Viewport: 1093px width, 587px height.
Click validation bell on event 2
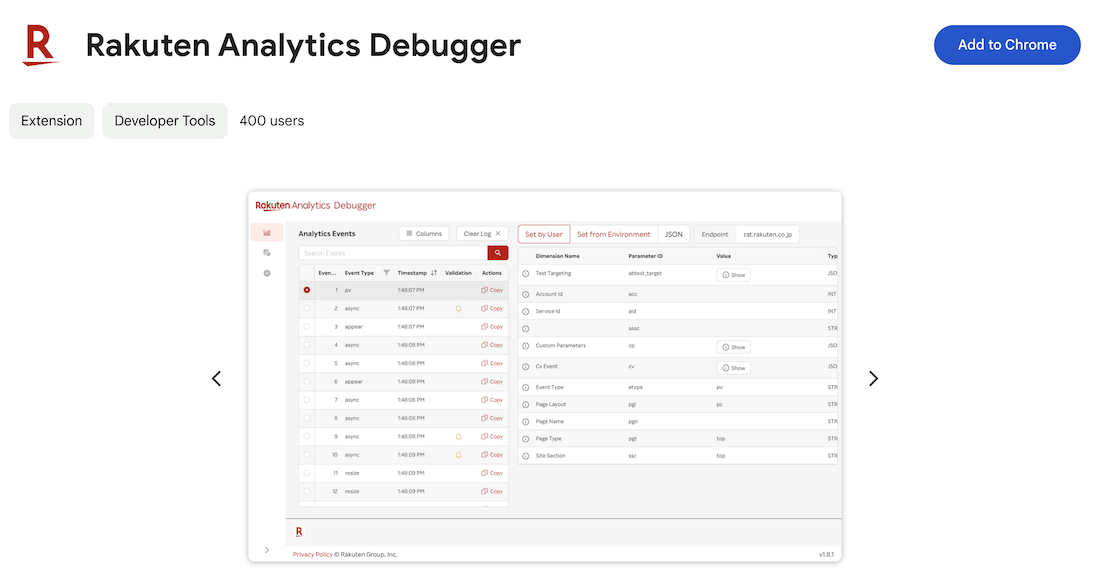[x=458, y=308]
